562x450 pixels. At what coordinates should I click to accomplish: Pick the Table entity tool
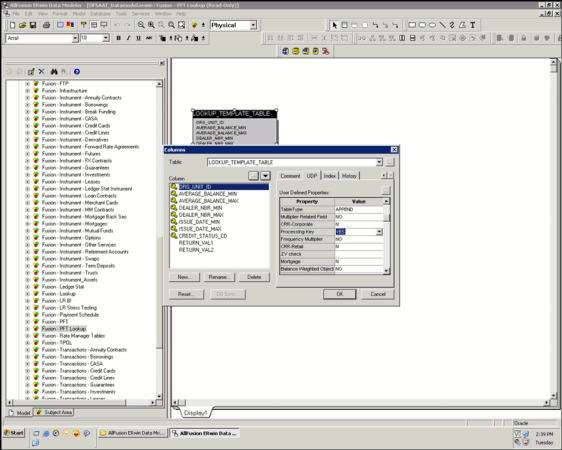(344, 25)
